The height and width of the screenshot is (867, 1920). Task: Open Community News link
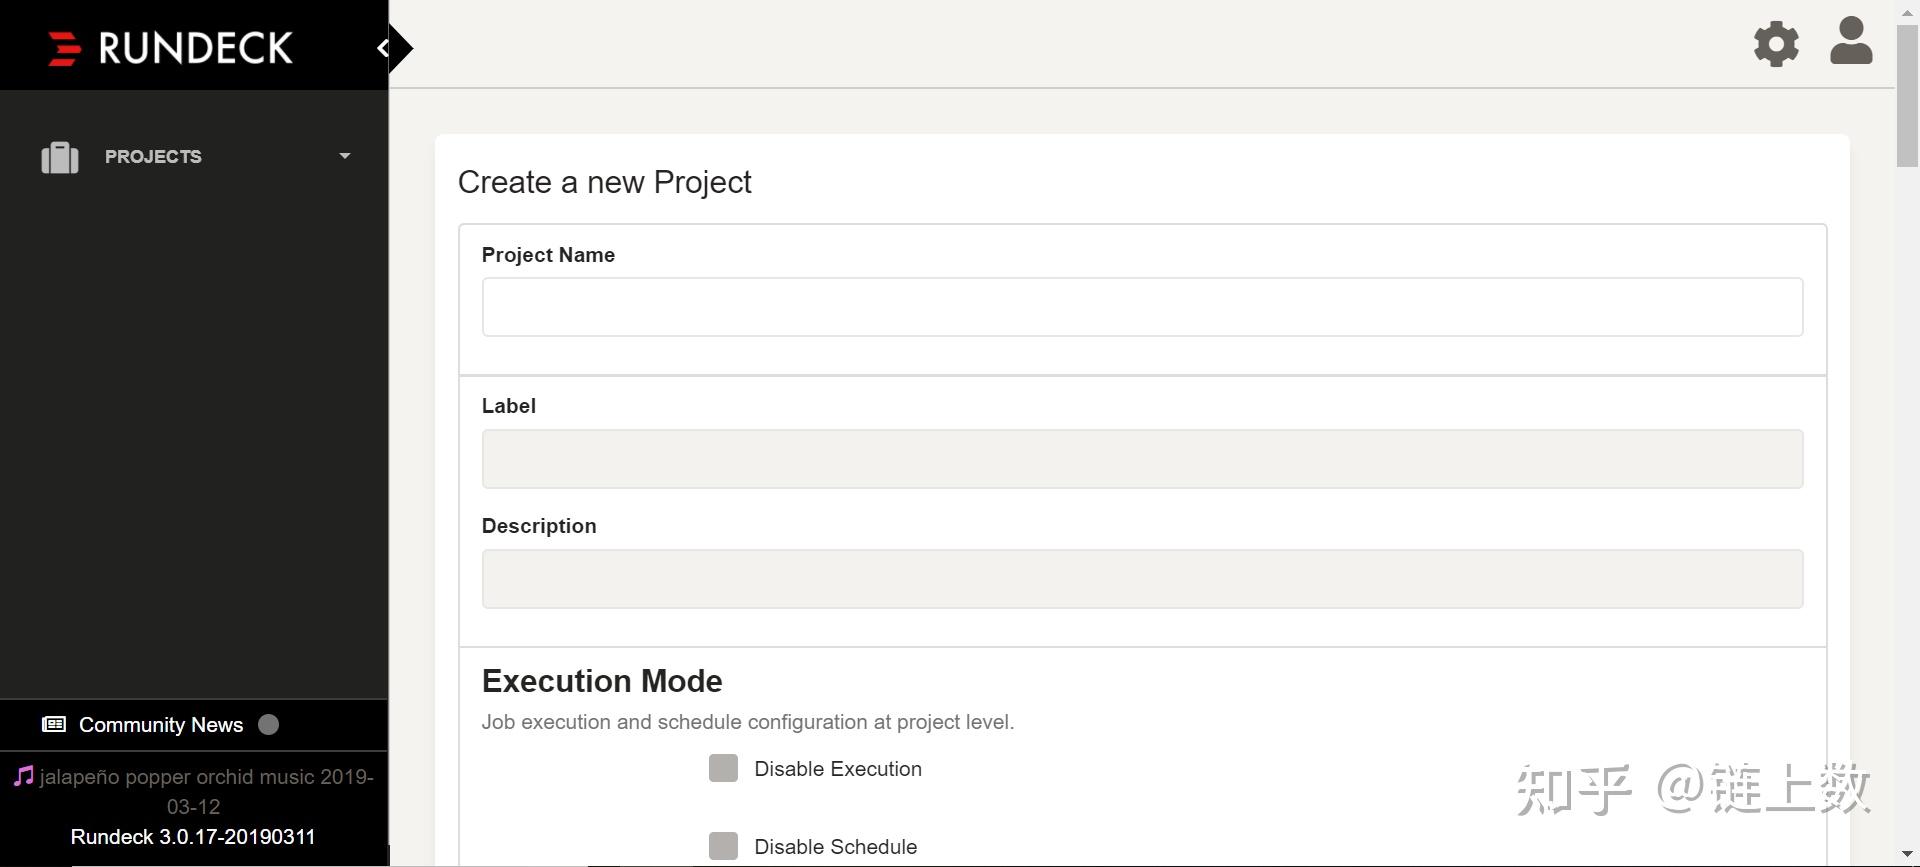161,725
